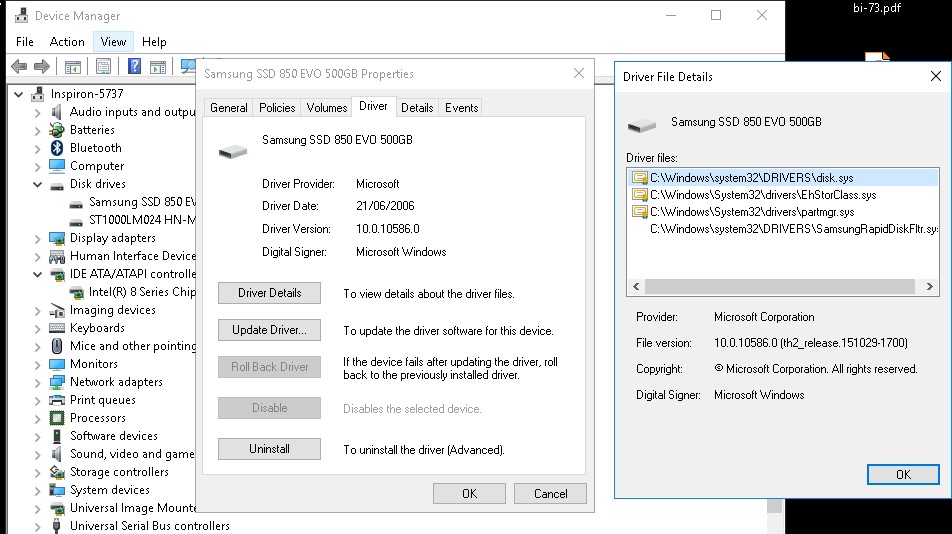The height and width of the screenshot is (534, 952).
Task: Open the Help menu
Action: coord(154,42)
